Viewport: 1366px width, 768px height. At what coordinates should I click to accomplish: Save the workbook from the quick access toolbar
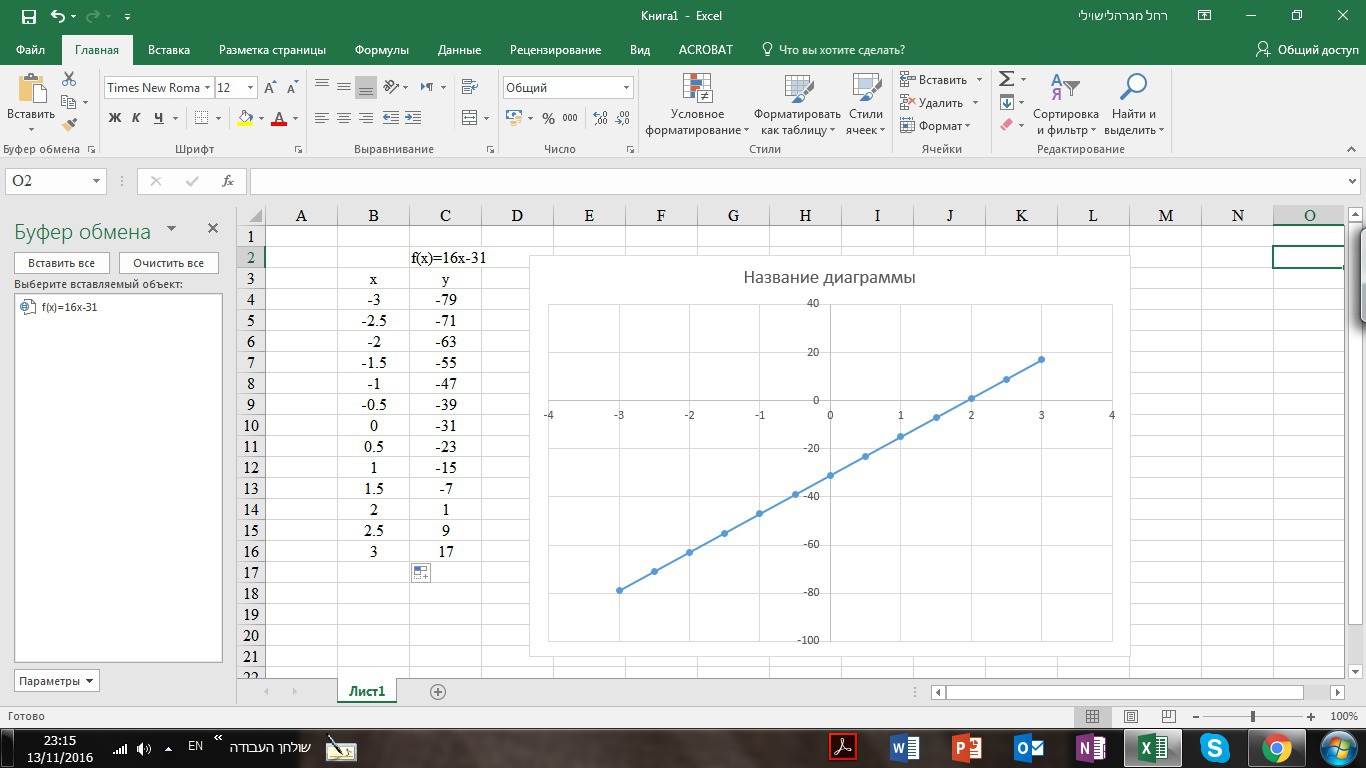(28, 16)
